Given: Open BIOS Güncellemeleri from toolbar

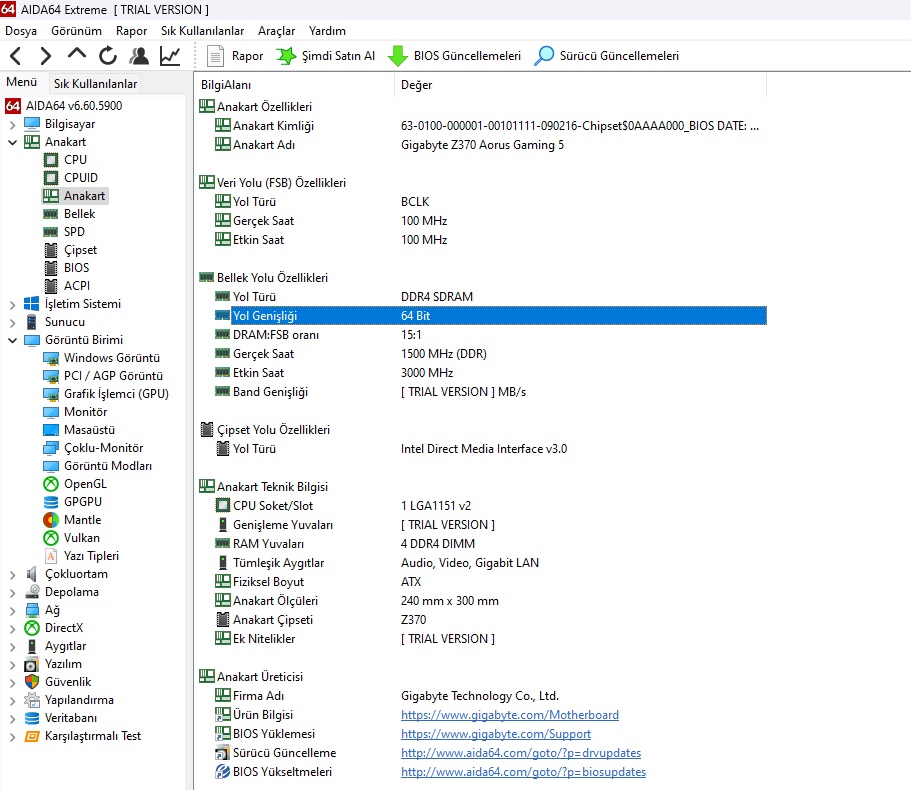Looking at the screenshot, I should [454, 56].
